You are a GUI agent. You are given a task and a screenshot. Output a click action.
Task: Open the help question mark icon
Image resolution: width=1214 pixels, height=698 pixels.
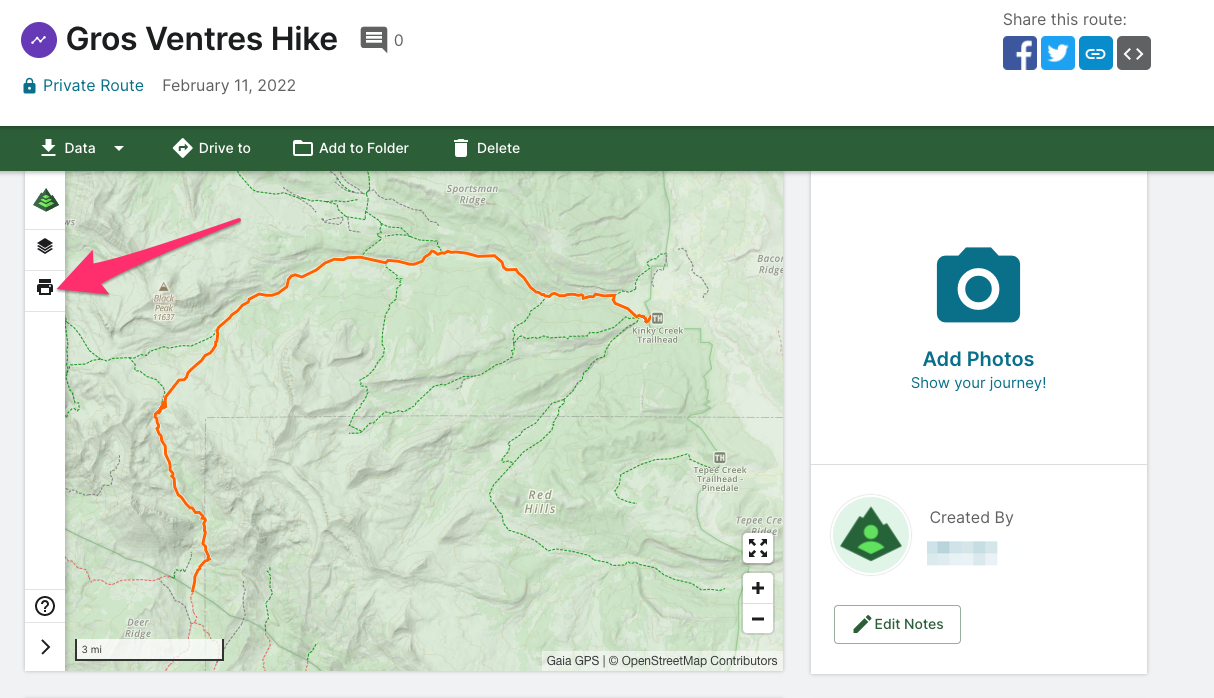45,606
